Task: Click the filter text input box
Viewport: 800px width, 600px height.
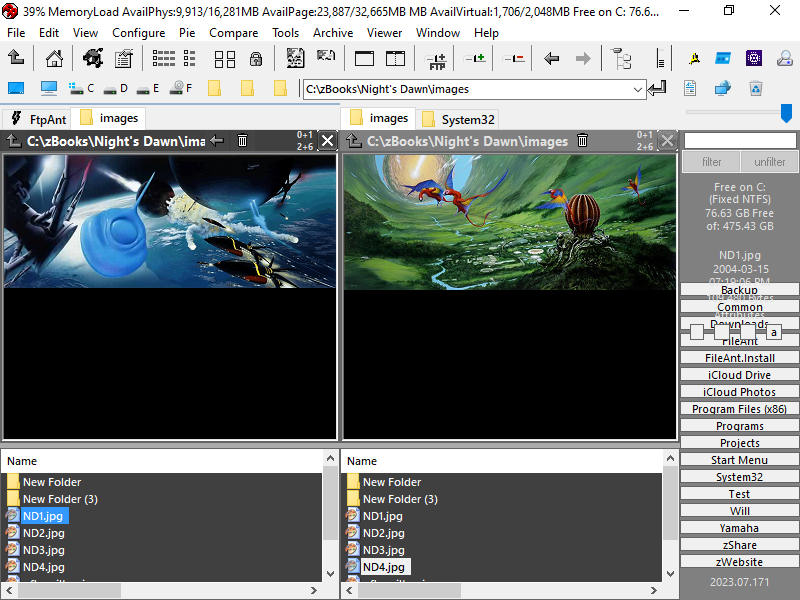Action: pyautogui.click(x=740, y=140)
